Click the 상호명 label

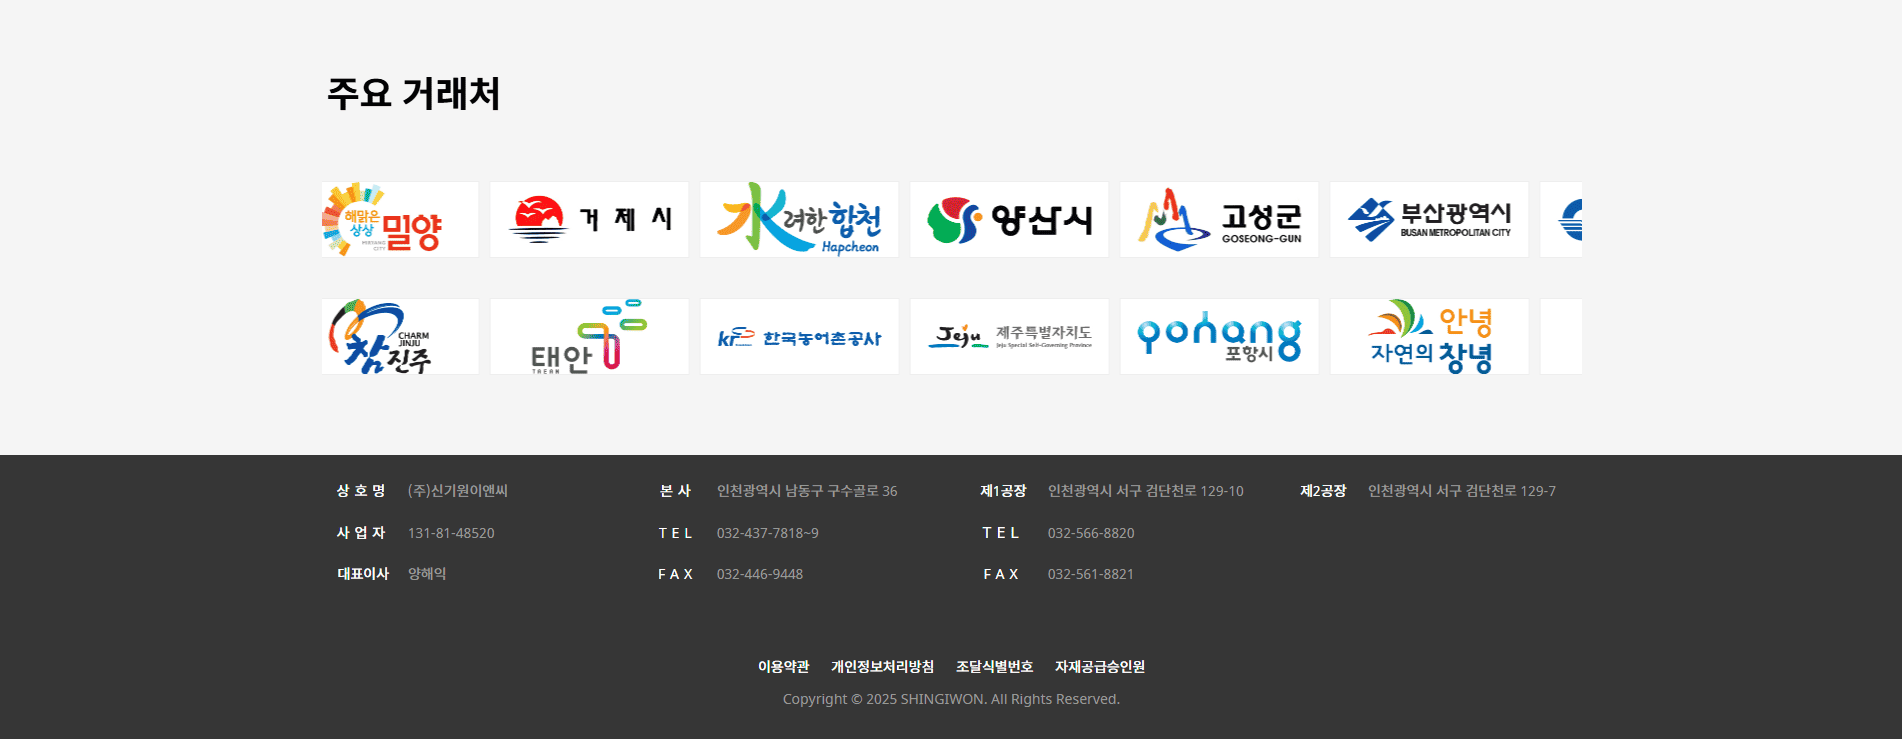click(x=361, y=491)
